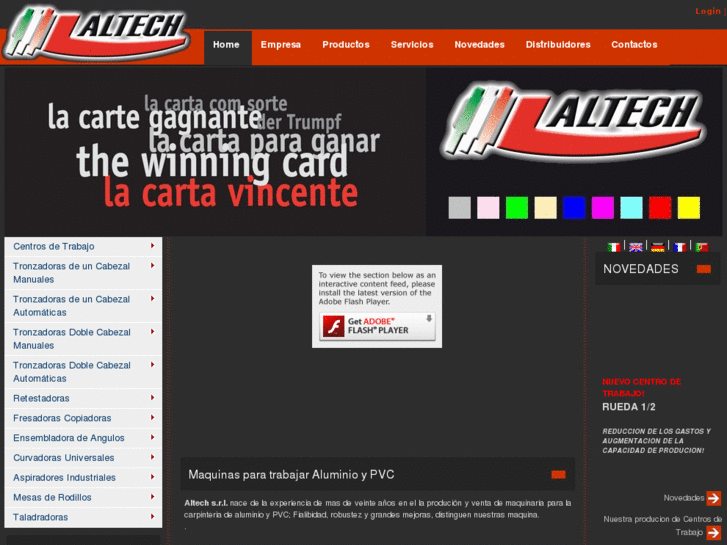Open the Mesas de Rodillos link
The height and width of the screenshot is (545, 727).
pyautogui.click(x=52, y=497)
